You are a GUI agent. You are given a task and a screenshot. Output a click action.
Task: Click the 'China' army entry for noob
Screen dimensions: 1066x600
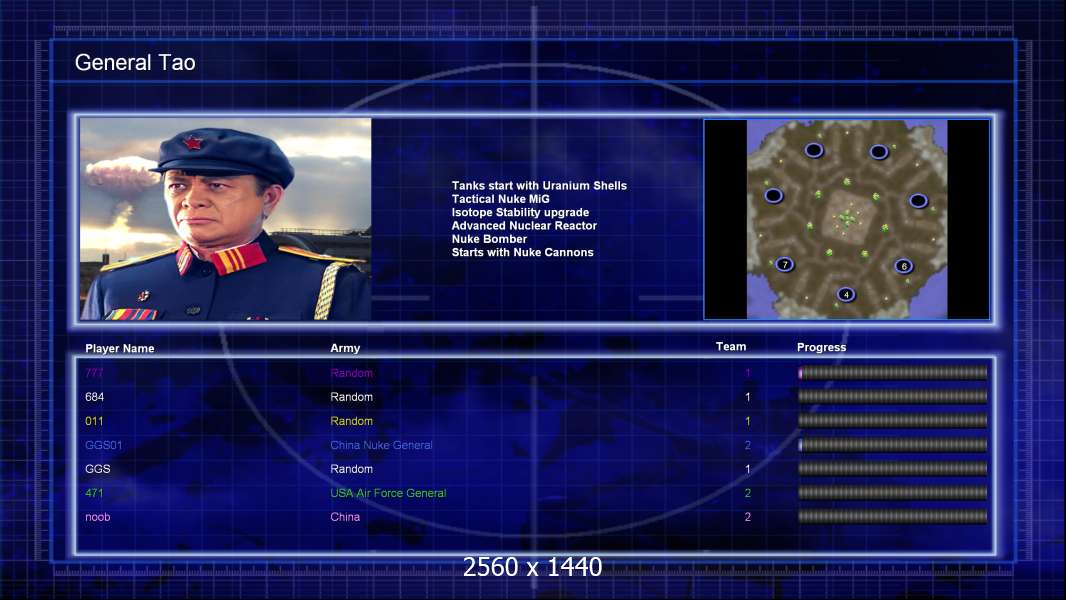click(345, 517)
